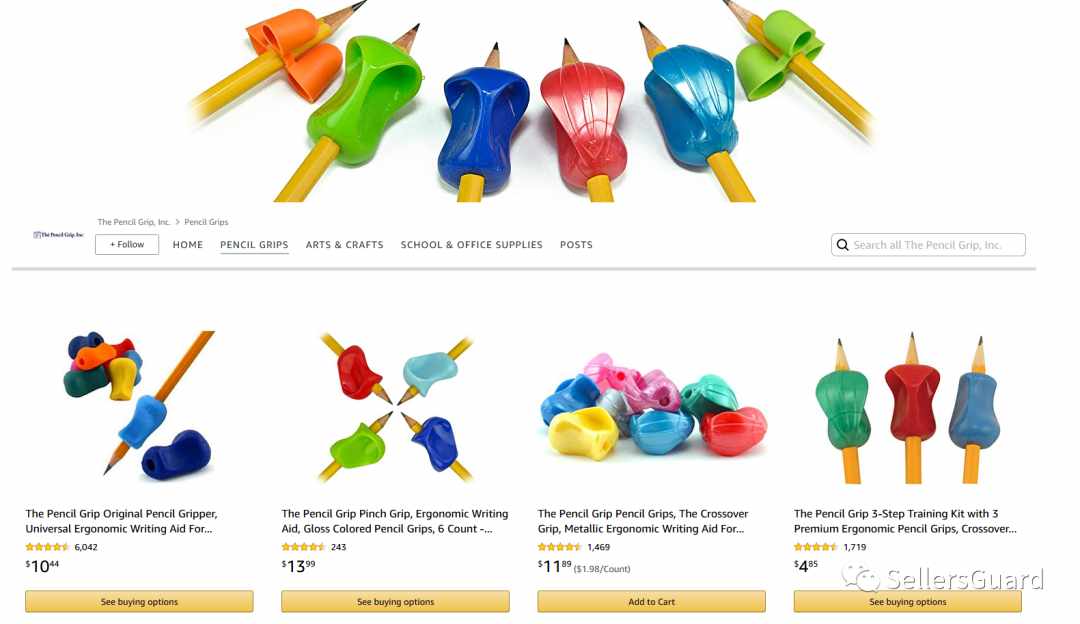Focus the store search field
Screen dimensions: 1080x624
coord(928,245)
